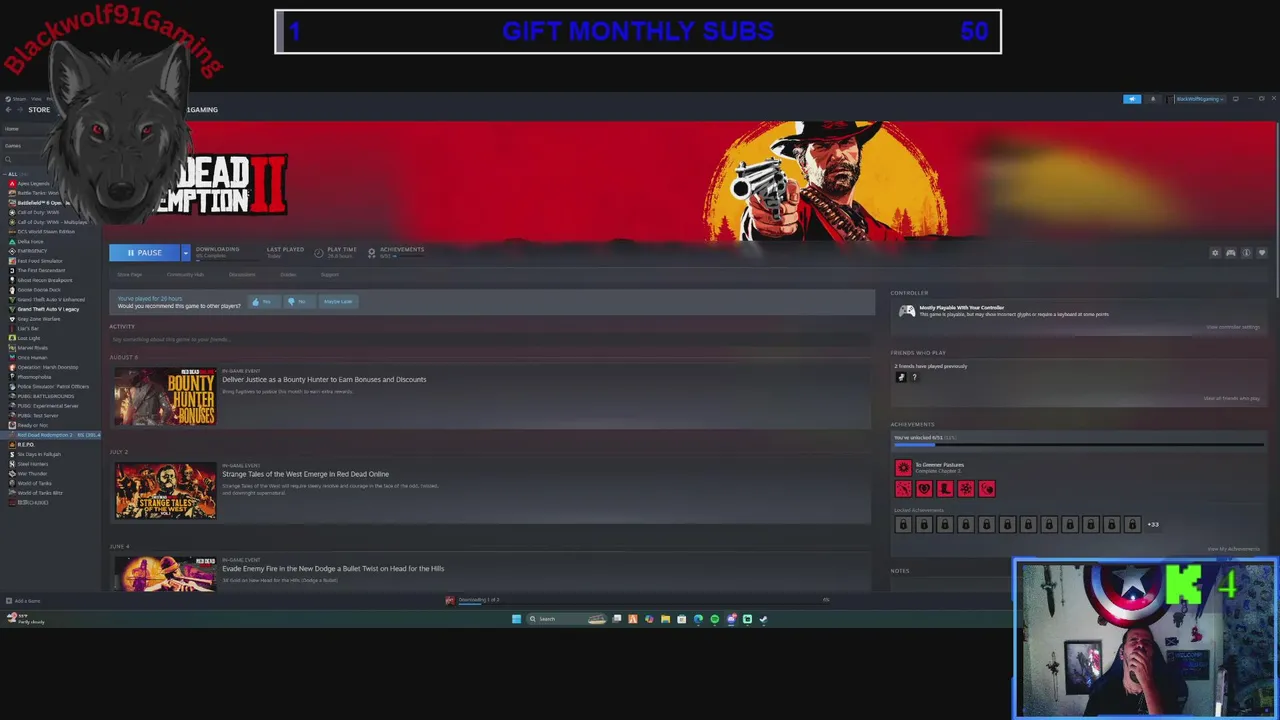Select Fast Food Simulator in library
The width and height of the screenshot is (1280, 720).
click(40, 261)
